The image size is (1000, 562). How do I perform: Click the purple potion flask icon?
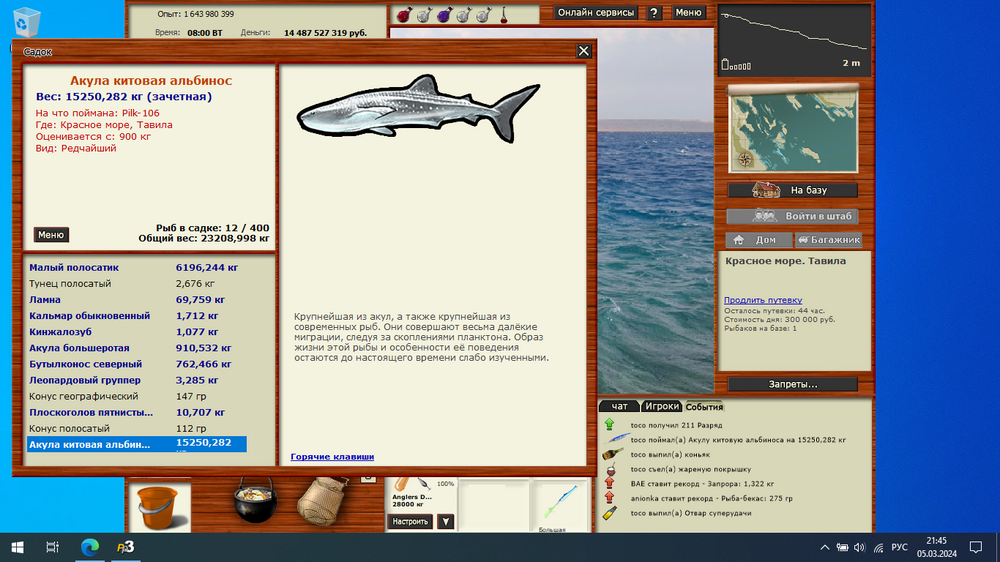click(445, 14)
